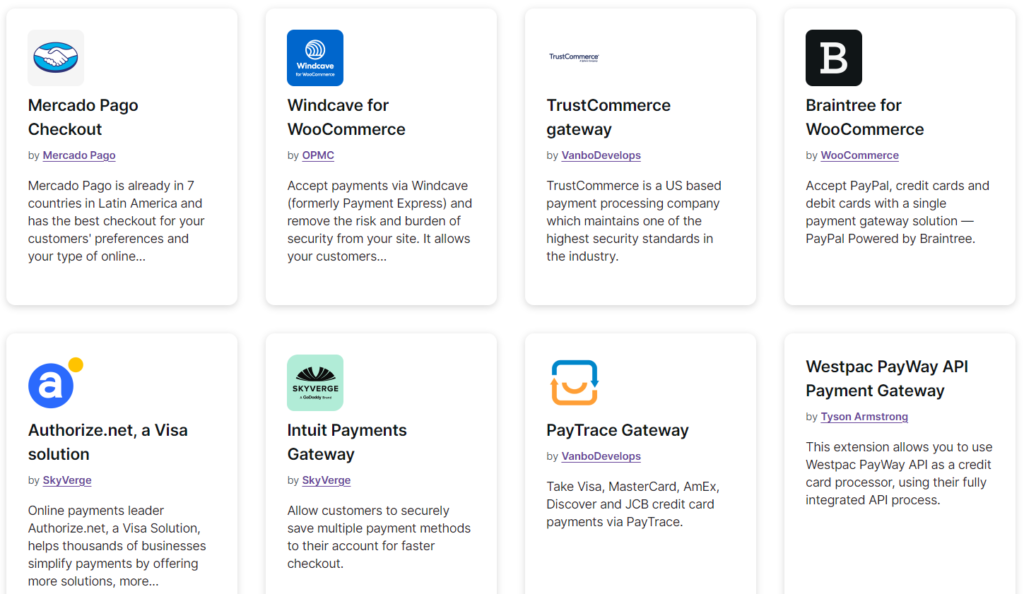The image size is (1024, 594).
Task: Open the Mercado Pago vendor link
Action: [78, 155]
